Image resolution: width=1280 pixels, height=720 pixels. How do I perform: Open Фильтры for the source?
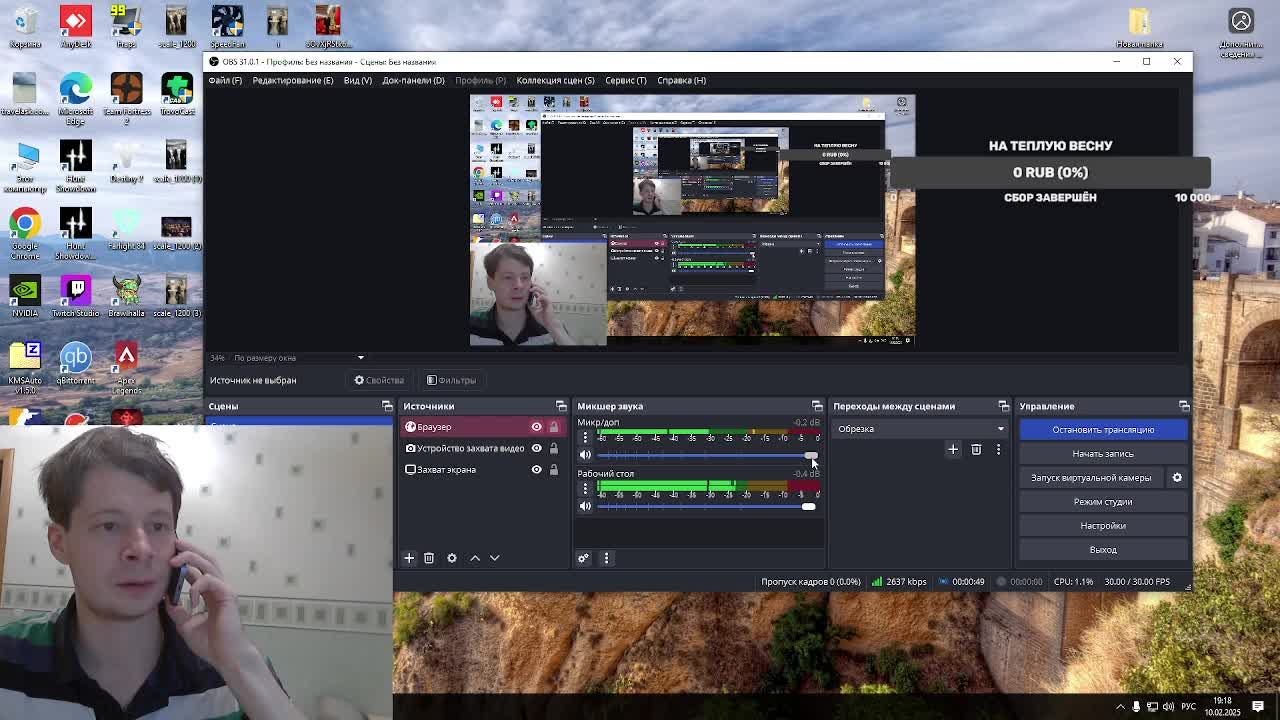451,380
